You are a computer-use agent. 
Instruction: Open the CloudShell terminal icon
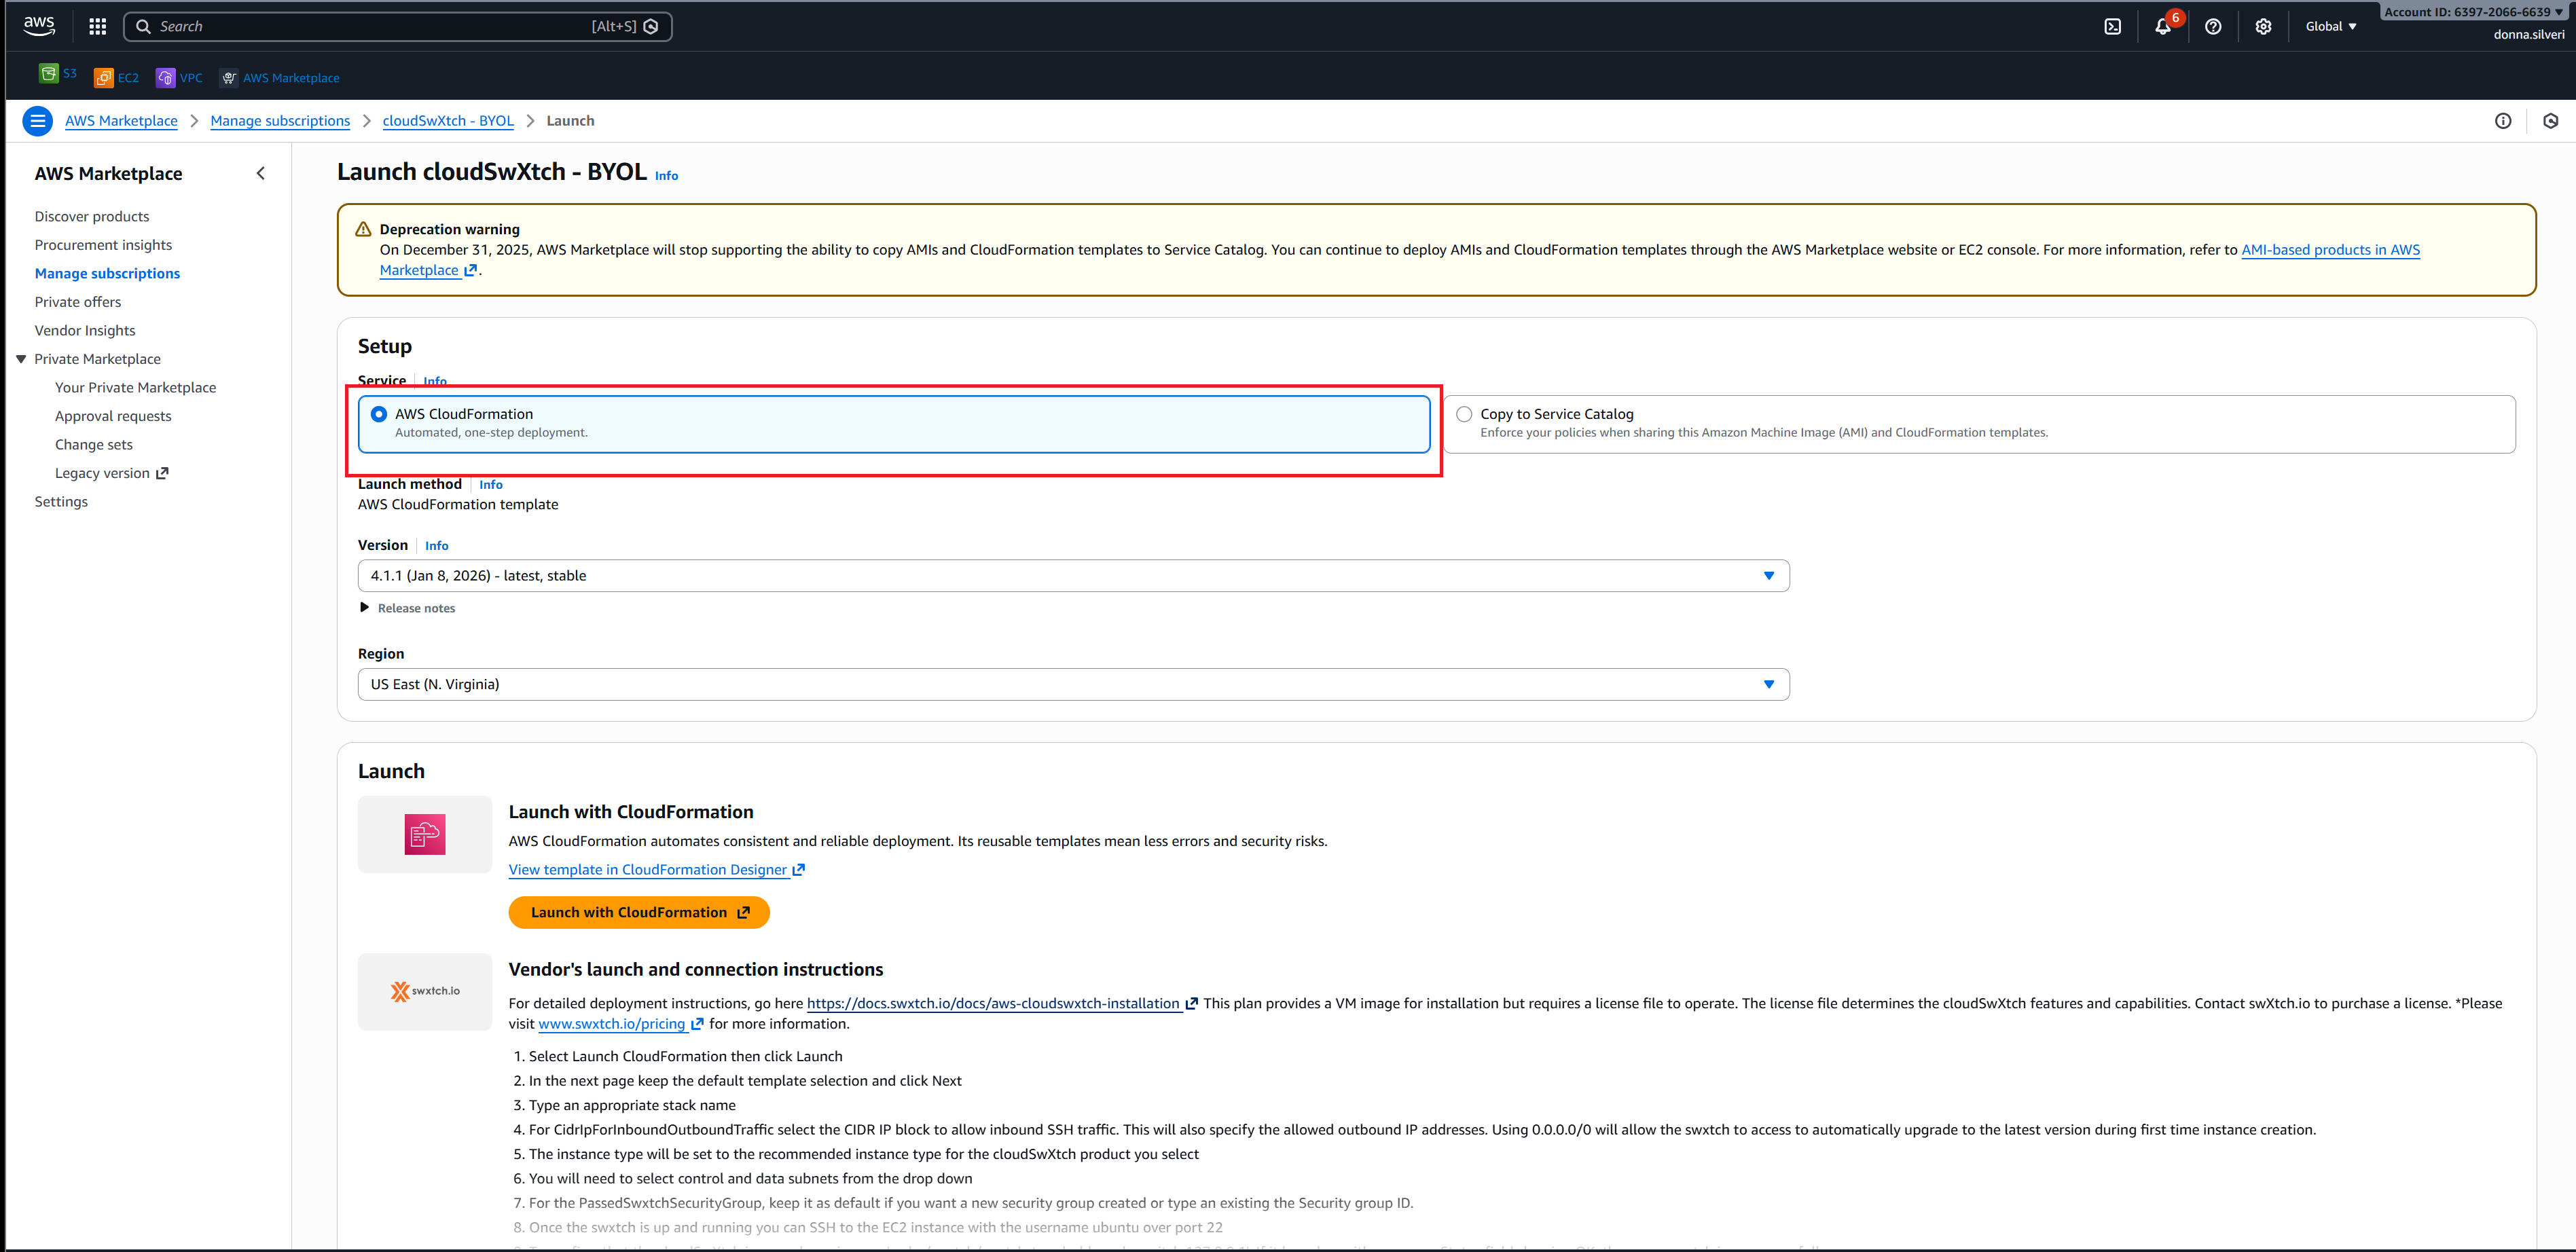click(x=2112, y=27)
